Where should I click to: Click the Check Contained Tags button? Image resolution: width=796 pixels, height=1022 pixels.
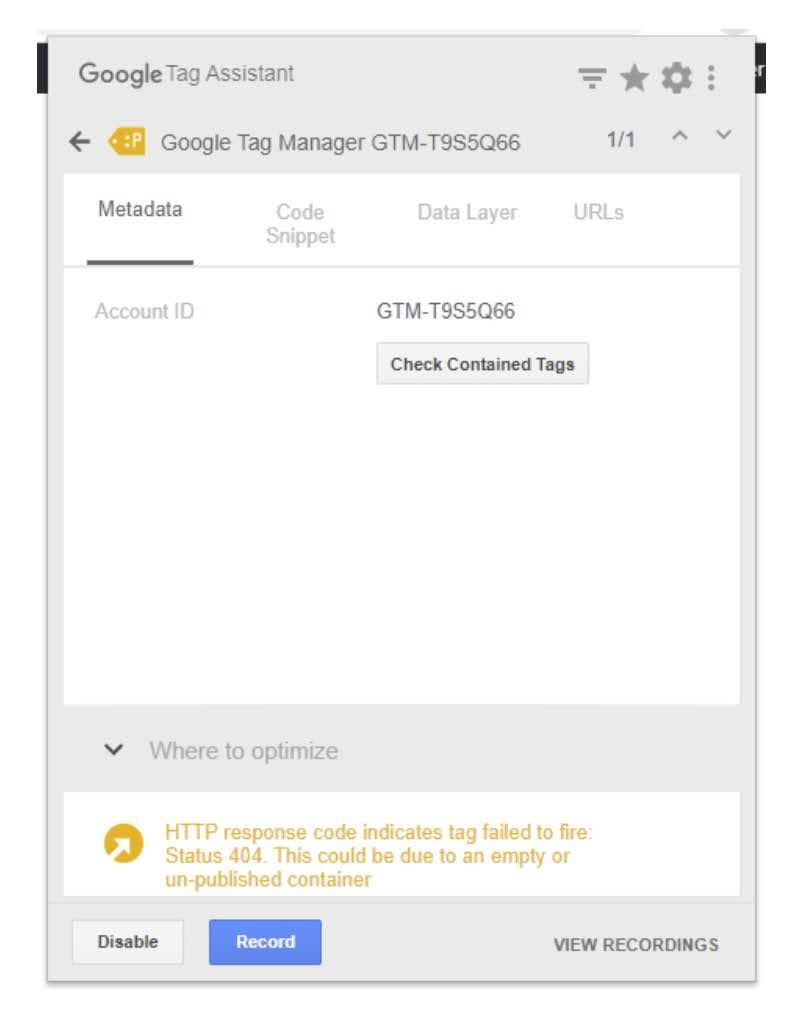[x=482, y=364]
